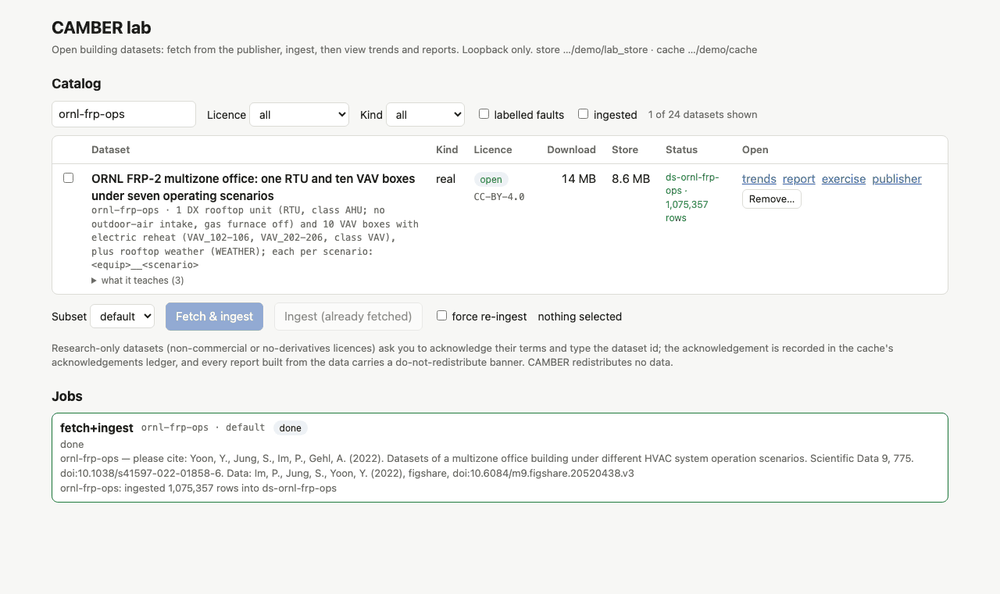
Task: Click the CAMBER lab page heading
Action: pos(101,28)
